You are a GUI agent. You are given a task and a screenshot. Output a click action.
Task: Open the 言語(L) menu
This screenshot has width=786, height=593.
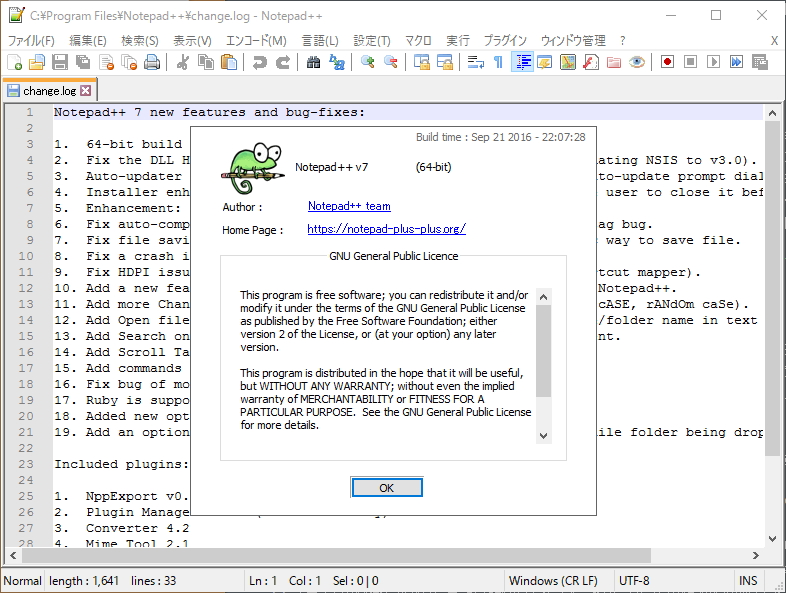[320, 41]
